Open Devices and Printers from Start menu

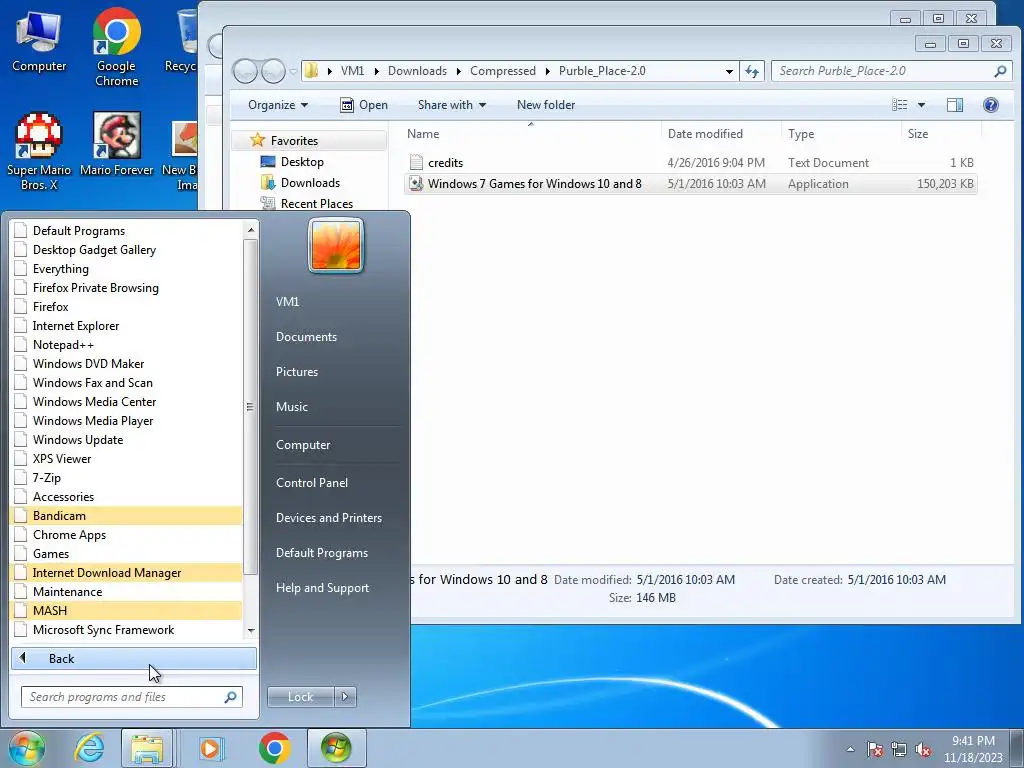click(328, 518)
